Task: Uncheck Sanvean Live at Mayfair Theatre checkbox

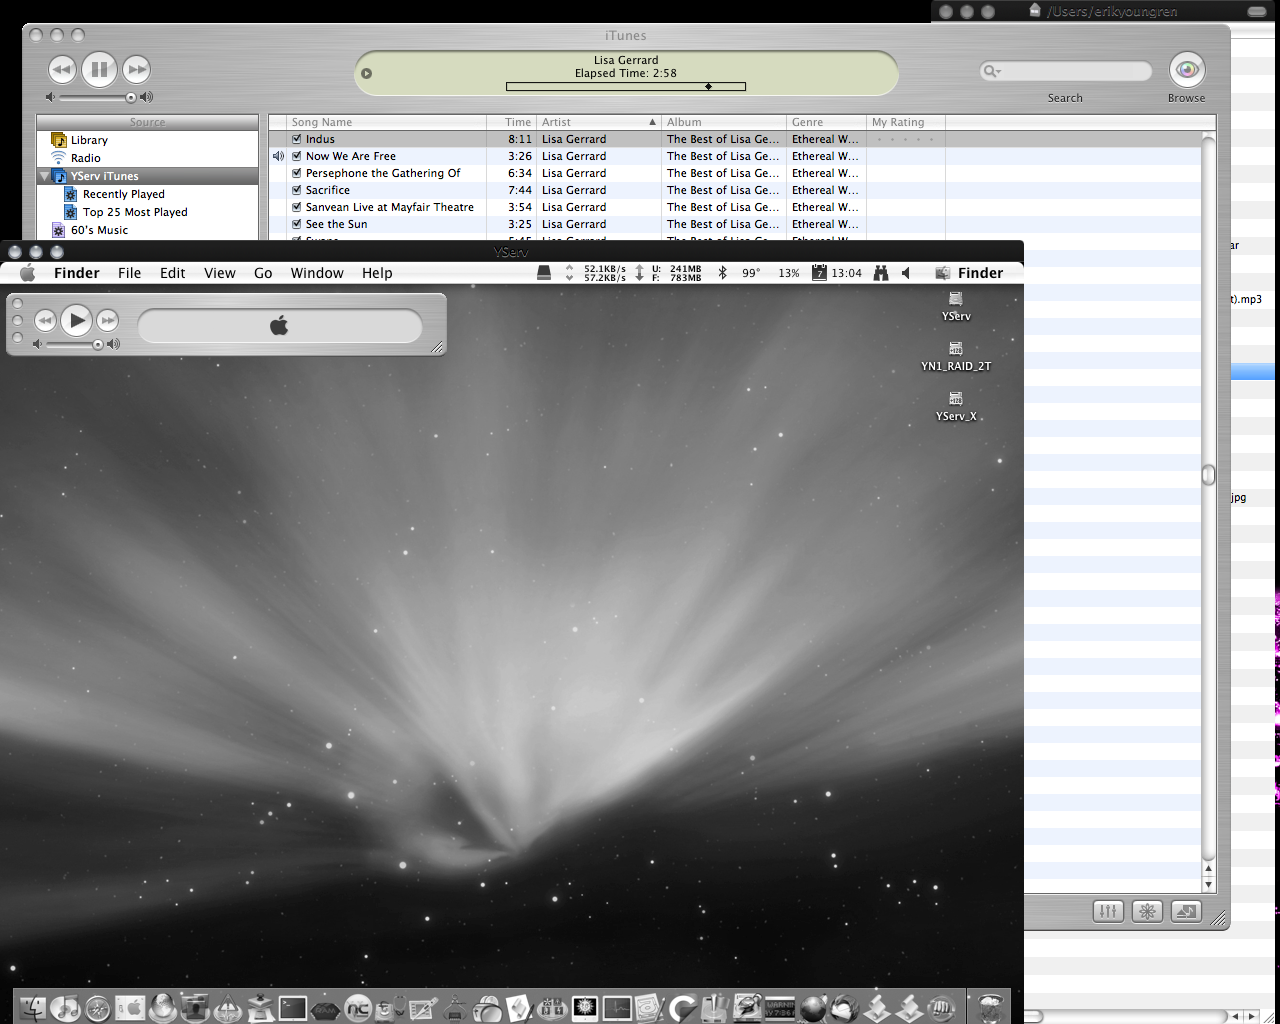Action: coord(297,207)
